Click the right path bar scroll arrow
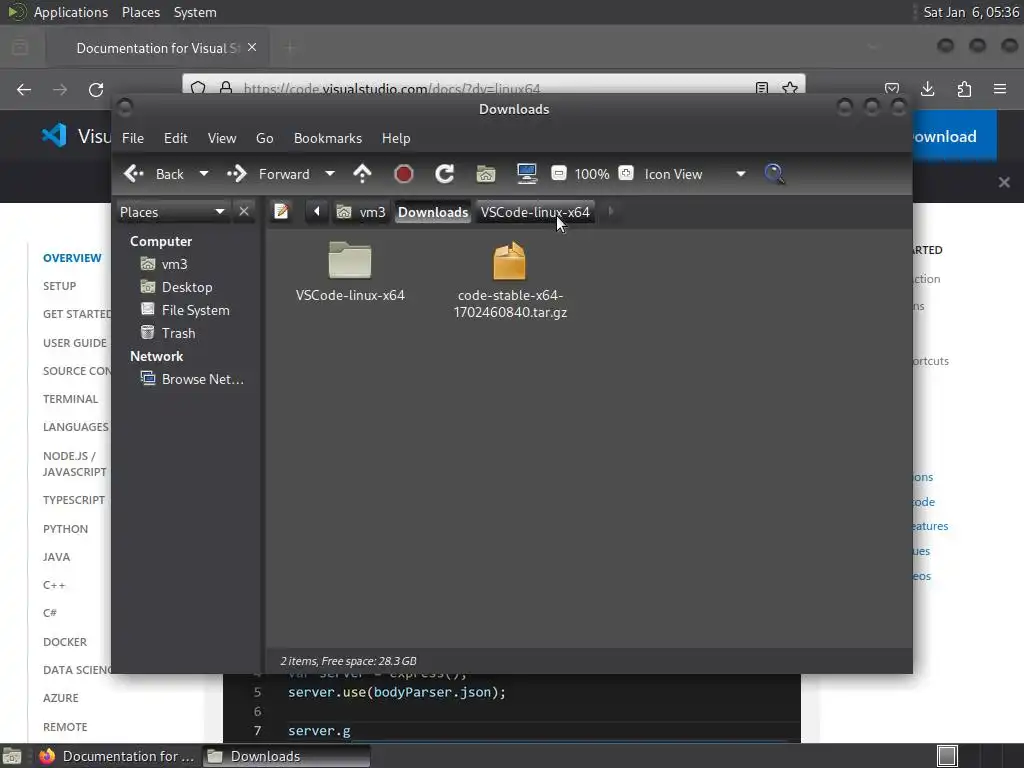Viewport: 1024px width, 768px height. [x=611, y=212]
